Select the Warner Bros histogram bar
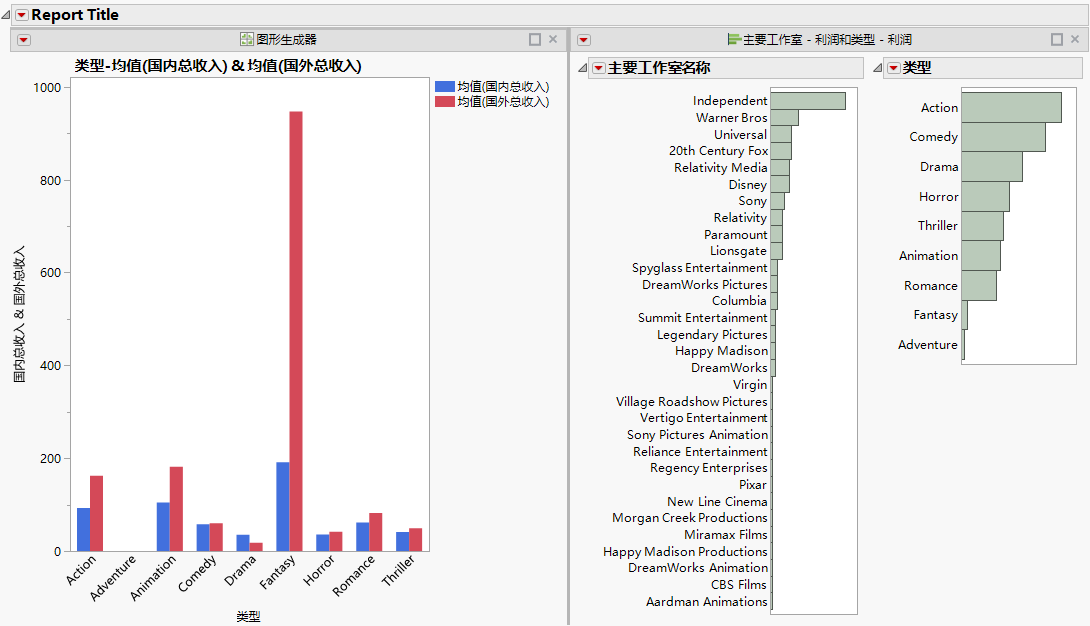The width and height of the screenshot is (1090, 626). (x=784, y=117)
